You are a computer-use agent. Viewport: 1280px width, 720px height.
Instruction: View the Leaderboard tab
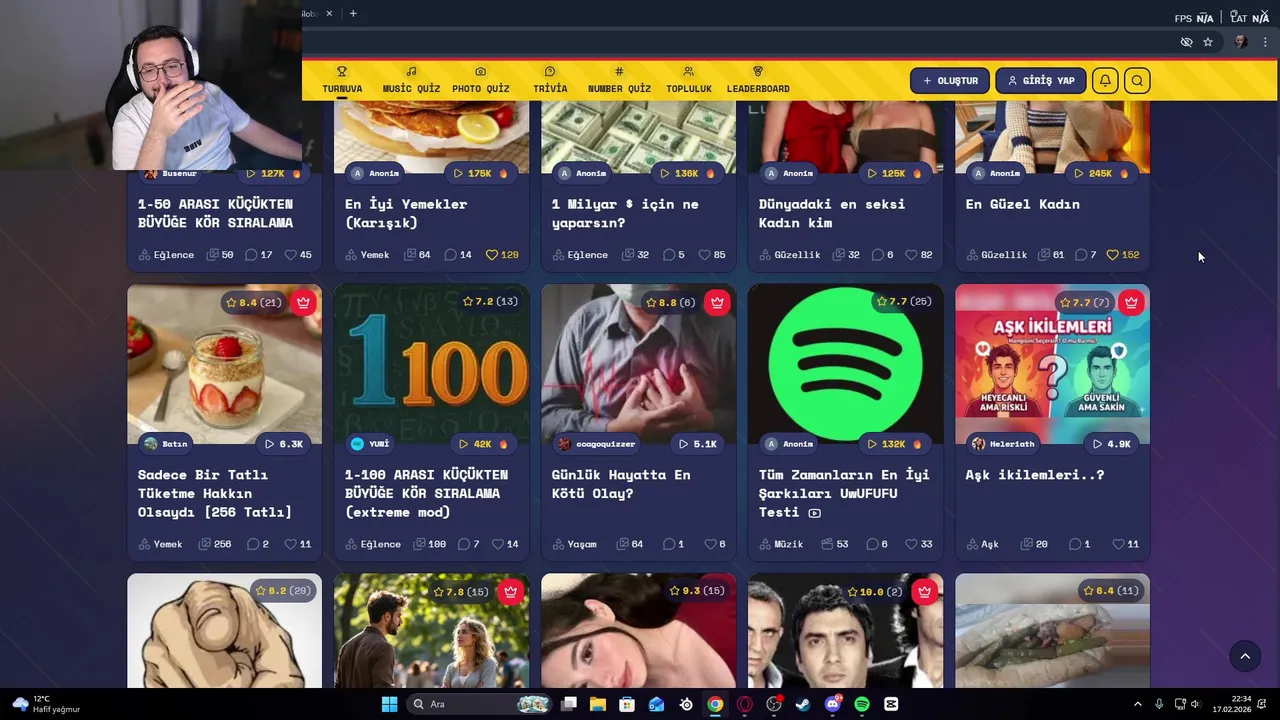coord(758,80)
